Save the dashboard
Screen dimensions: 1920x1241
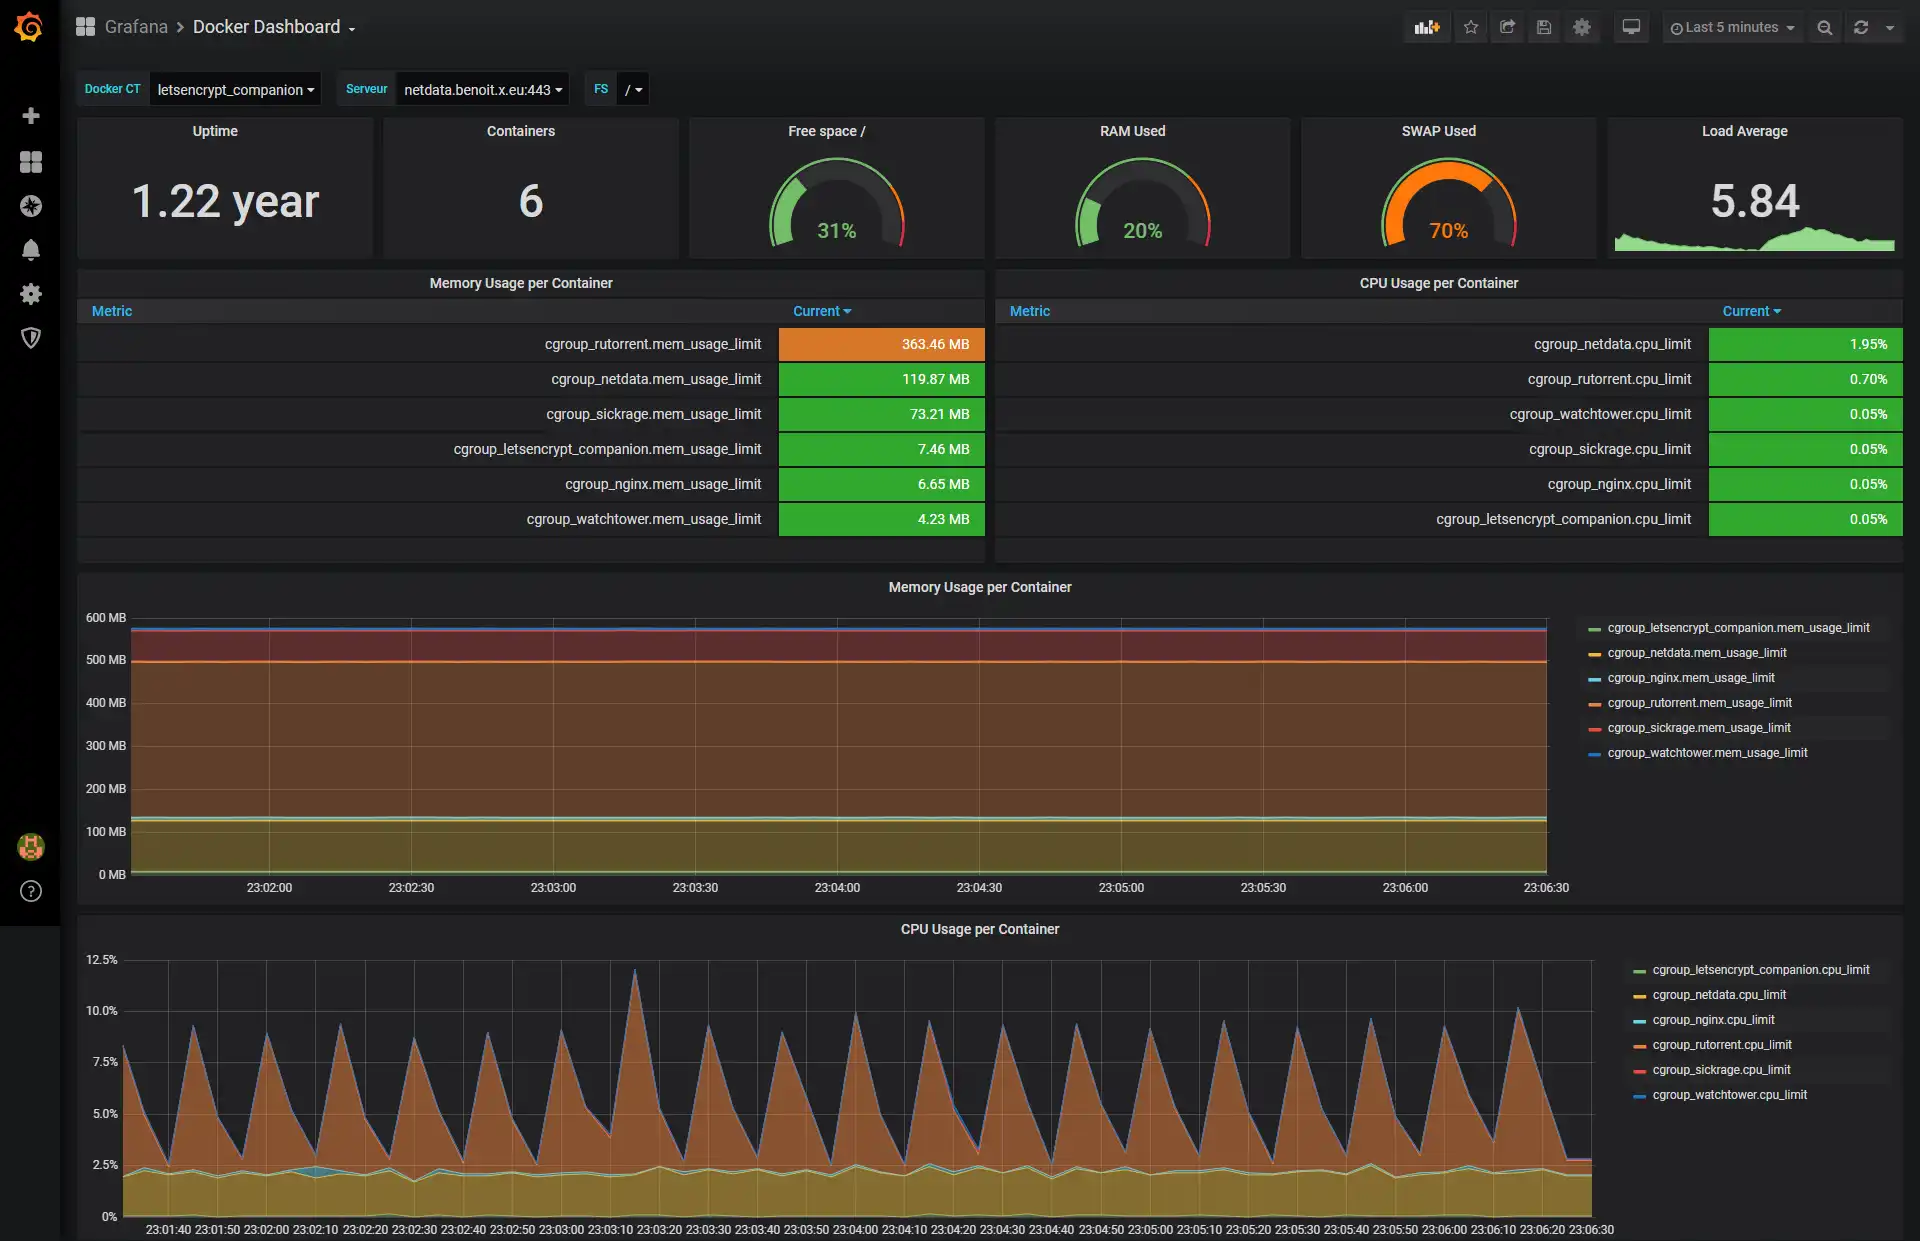click(x=1544, y=27)
